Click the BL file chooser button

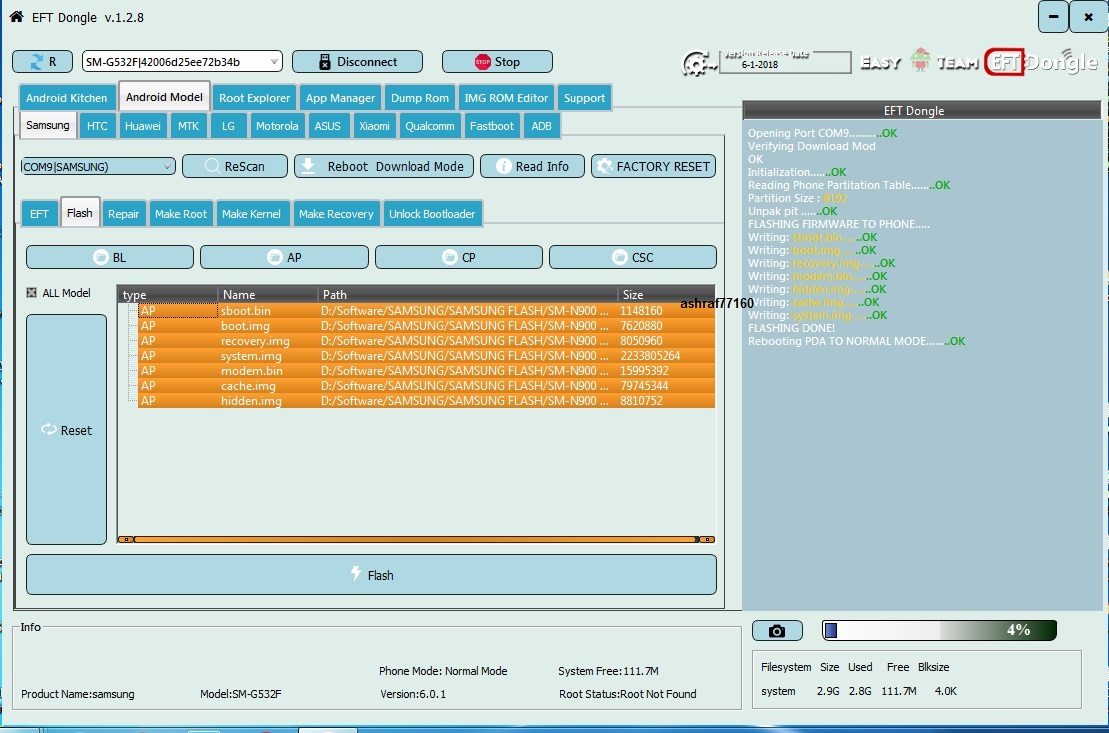(x=110, y=257)
